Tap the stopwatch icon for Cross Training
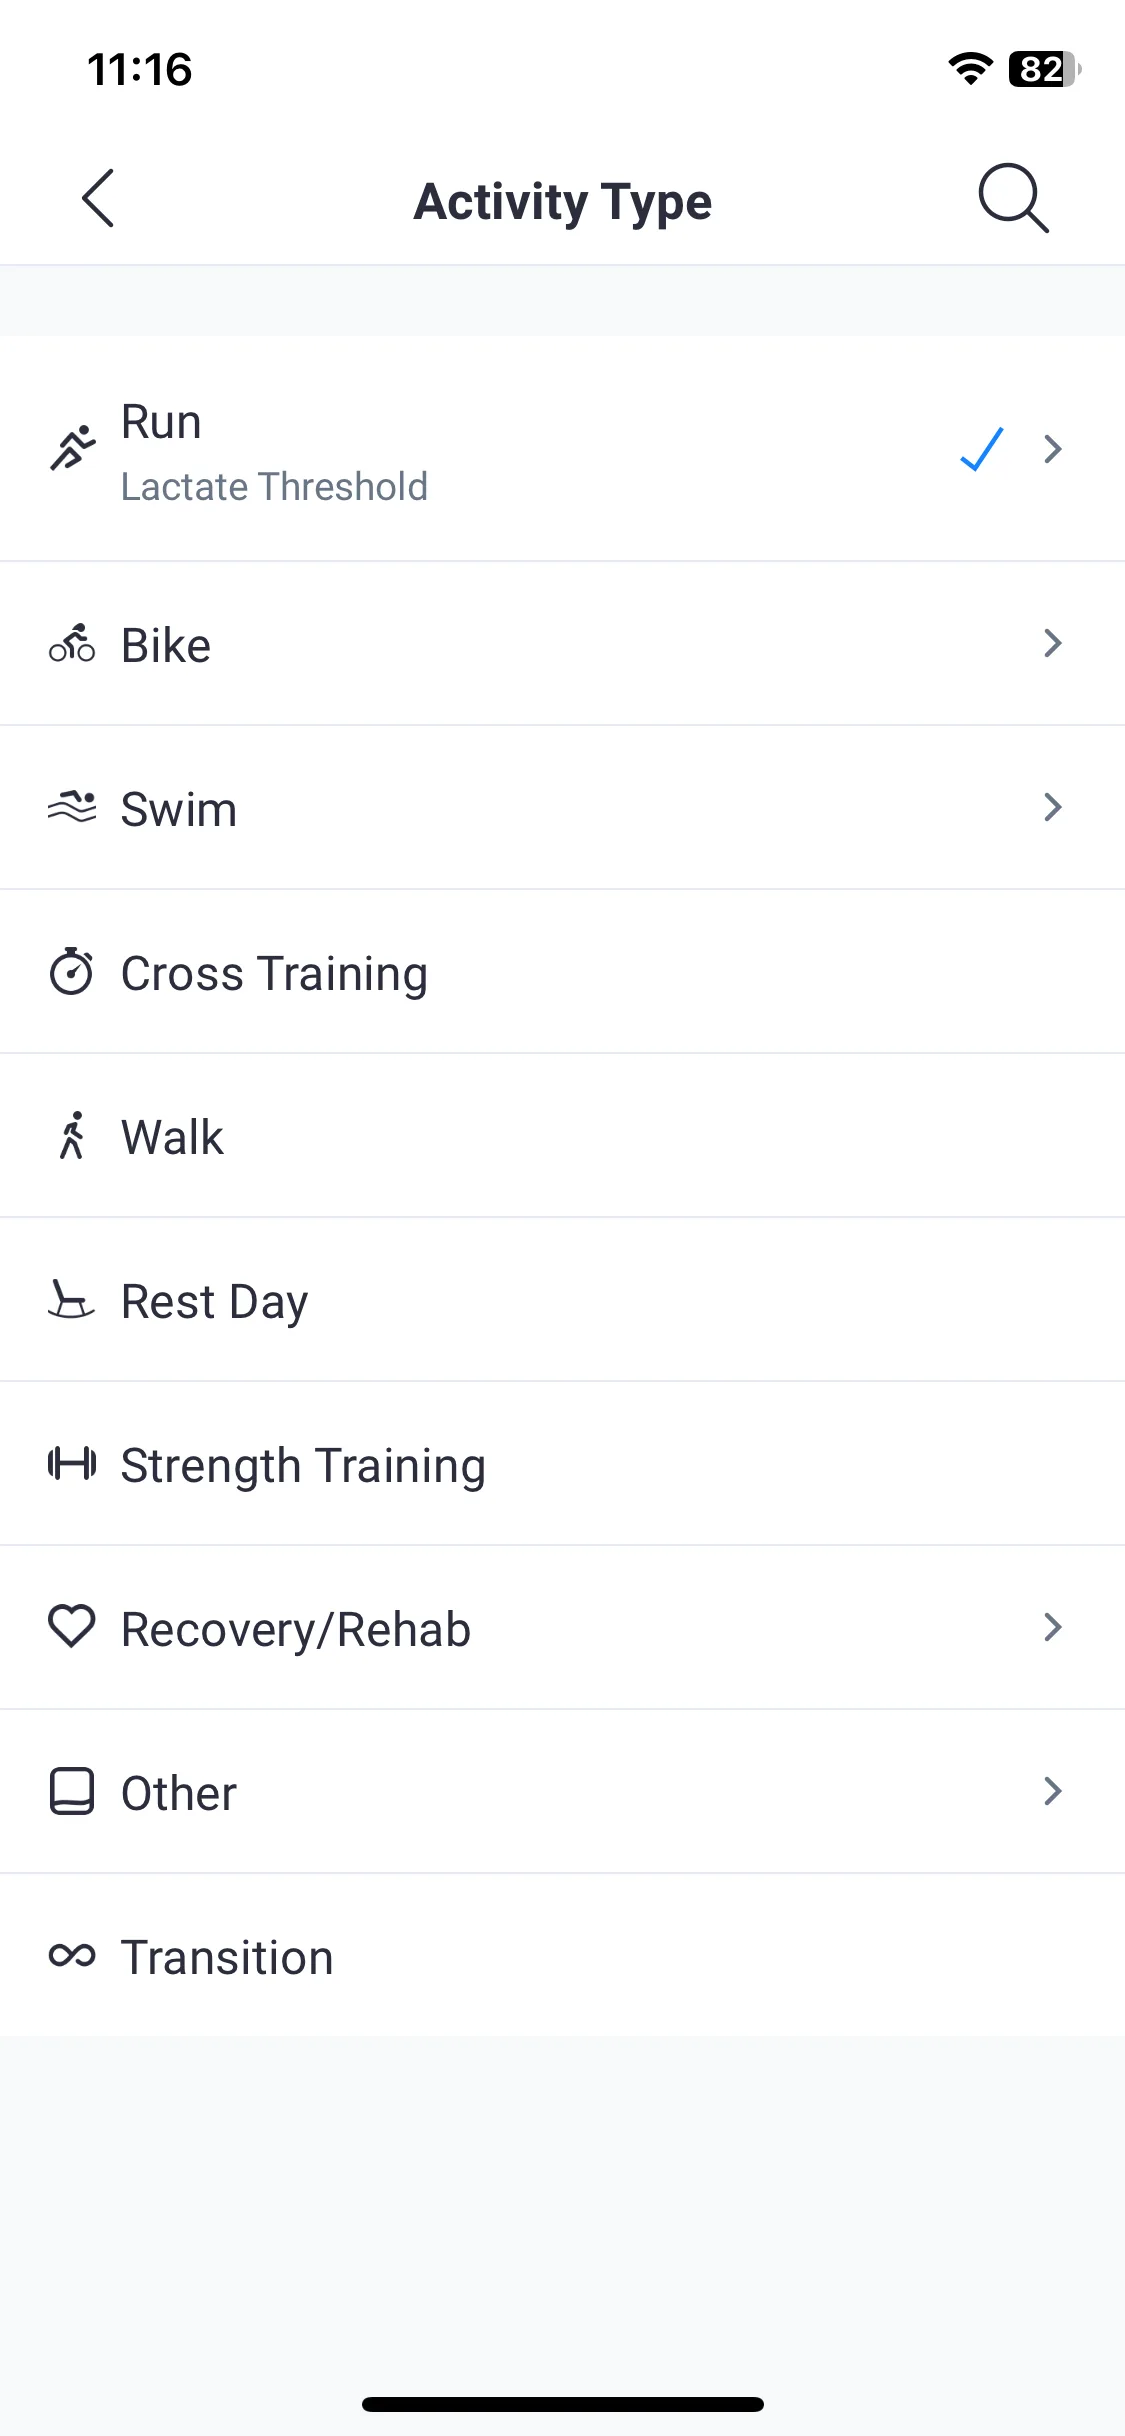Viewport: 1125px width, 2436px height. [72, 971]
